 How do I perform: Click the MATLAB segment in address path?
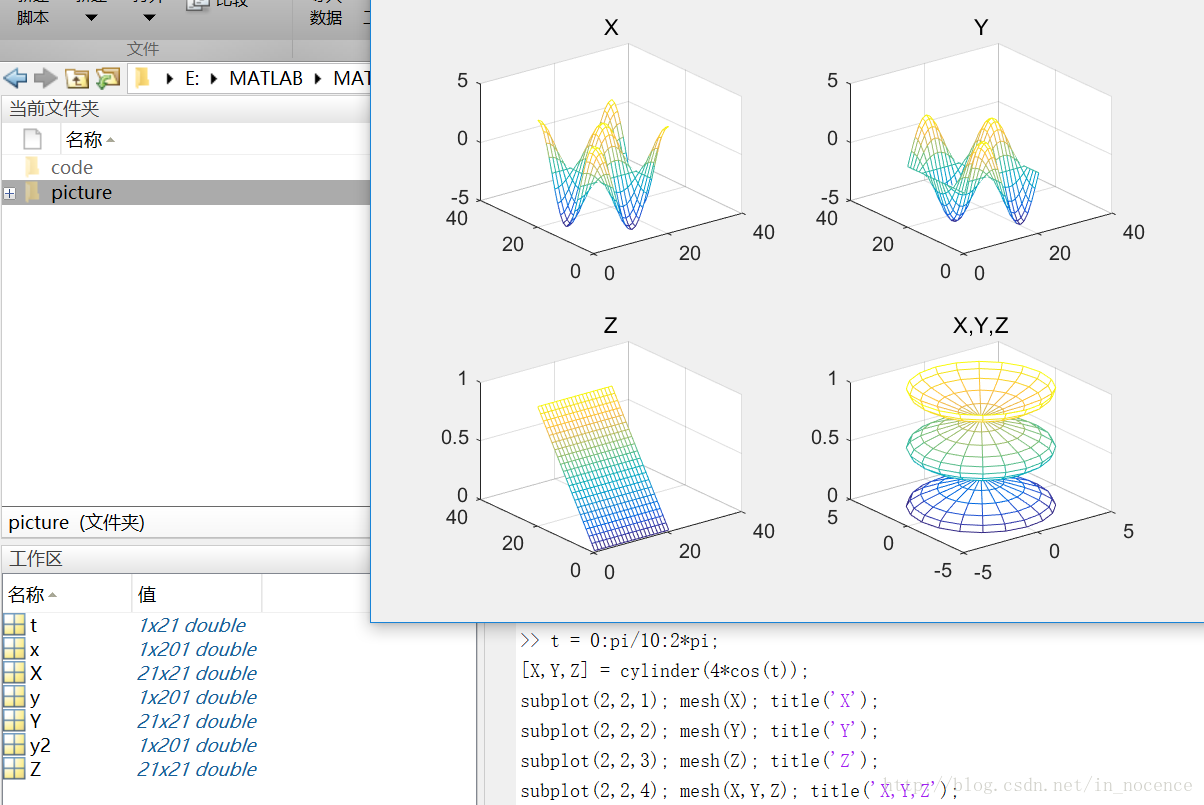click(x=266, y=78)
